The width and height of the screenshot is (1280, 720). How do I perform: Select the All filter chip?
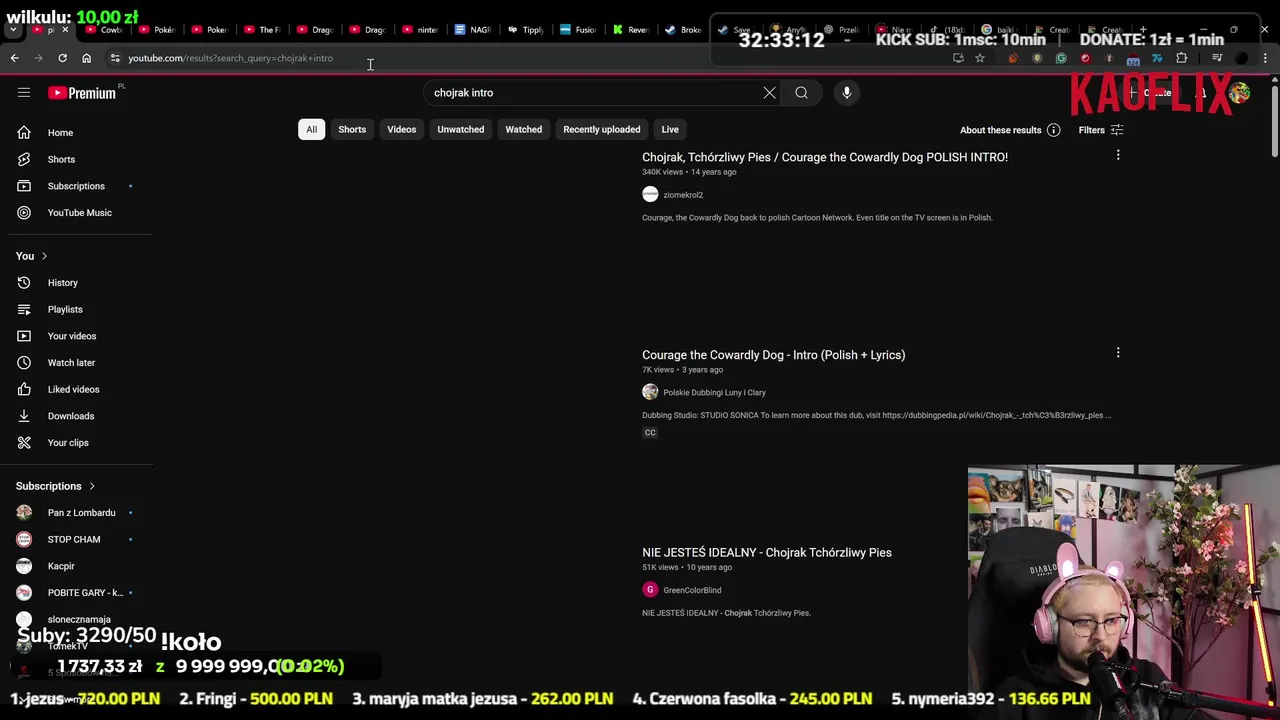coord(311,129)
